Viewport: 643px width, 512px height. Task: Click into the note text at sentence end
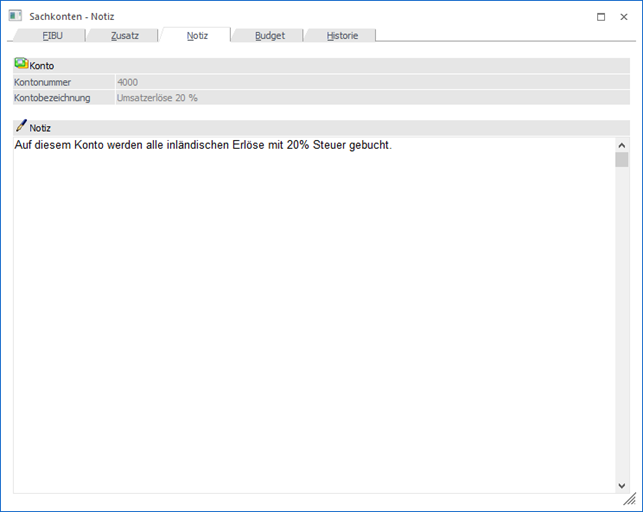392,146
